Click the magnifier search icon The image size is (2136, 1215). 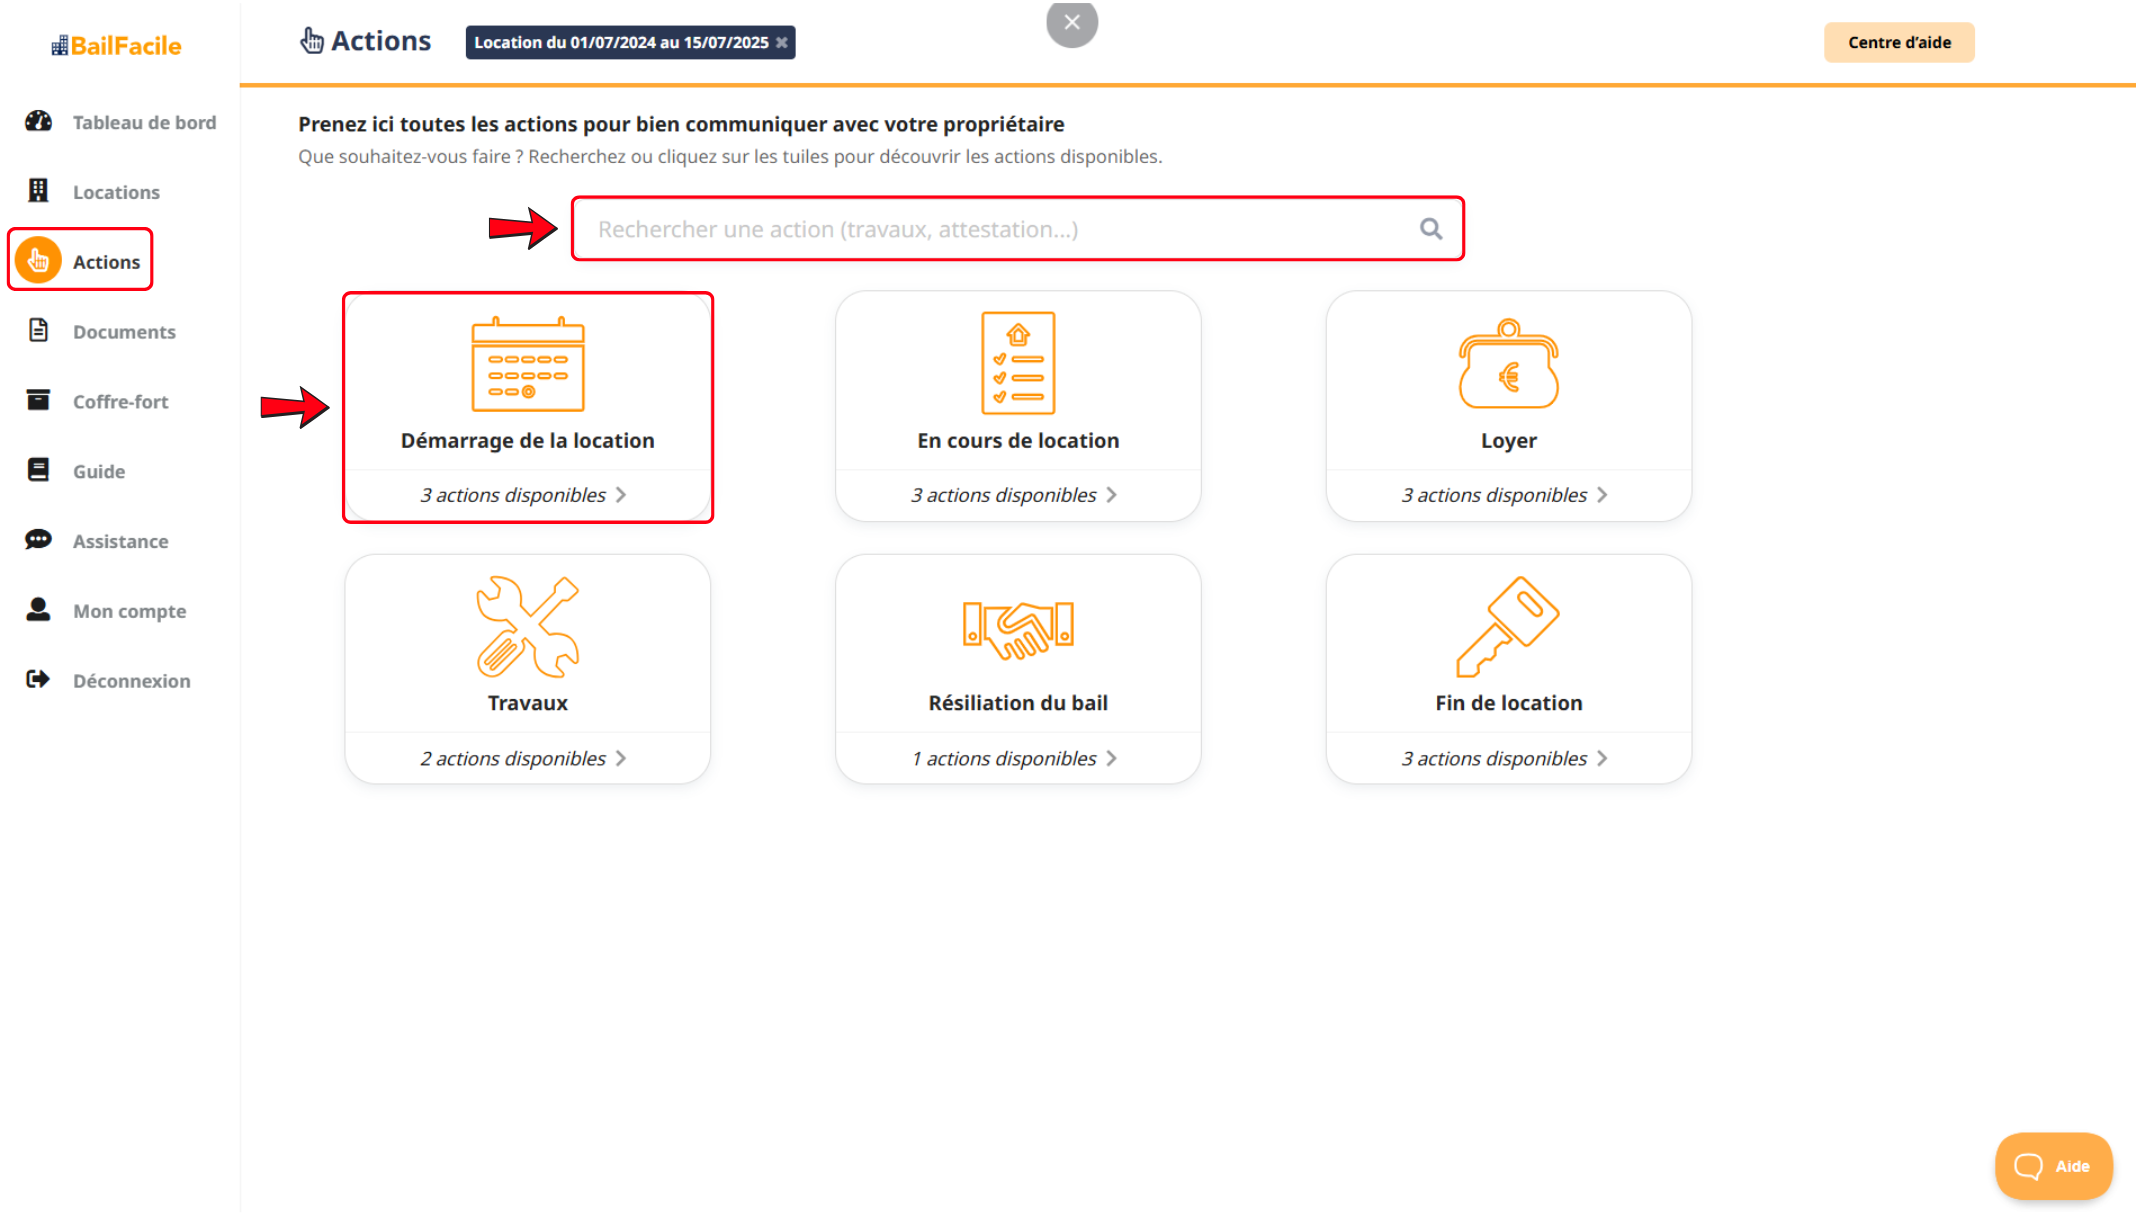click(1431, 229)
